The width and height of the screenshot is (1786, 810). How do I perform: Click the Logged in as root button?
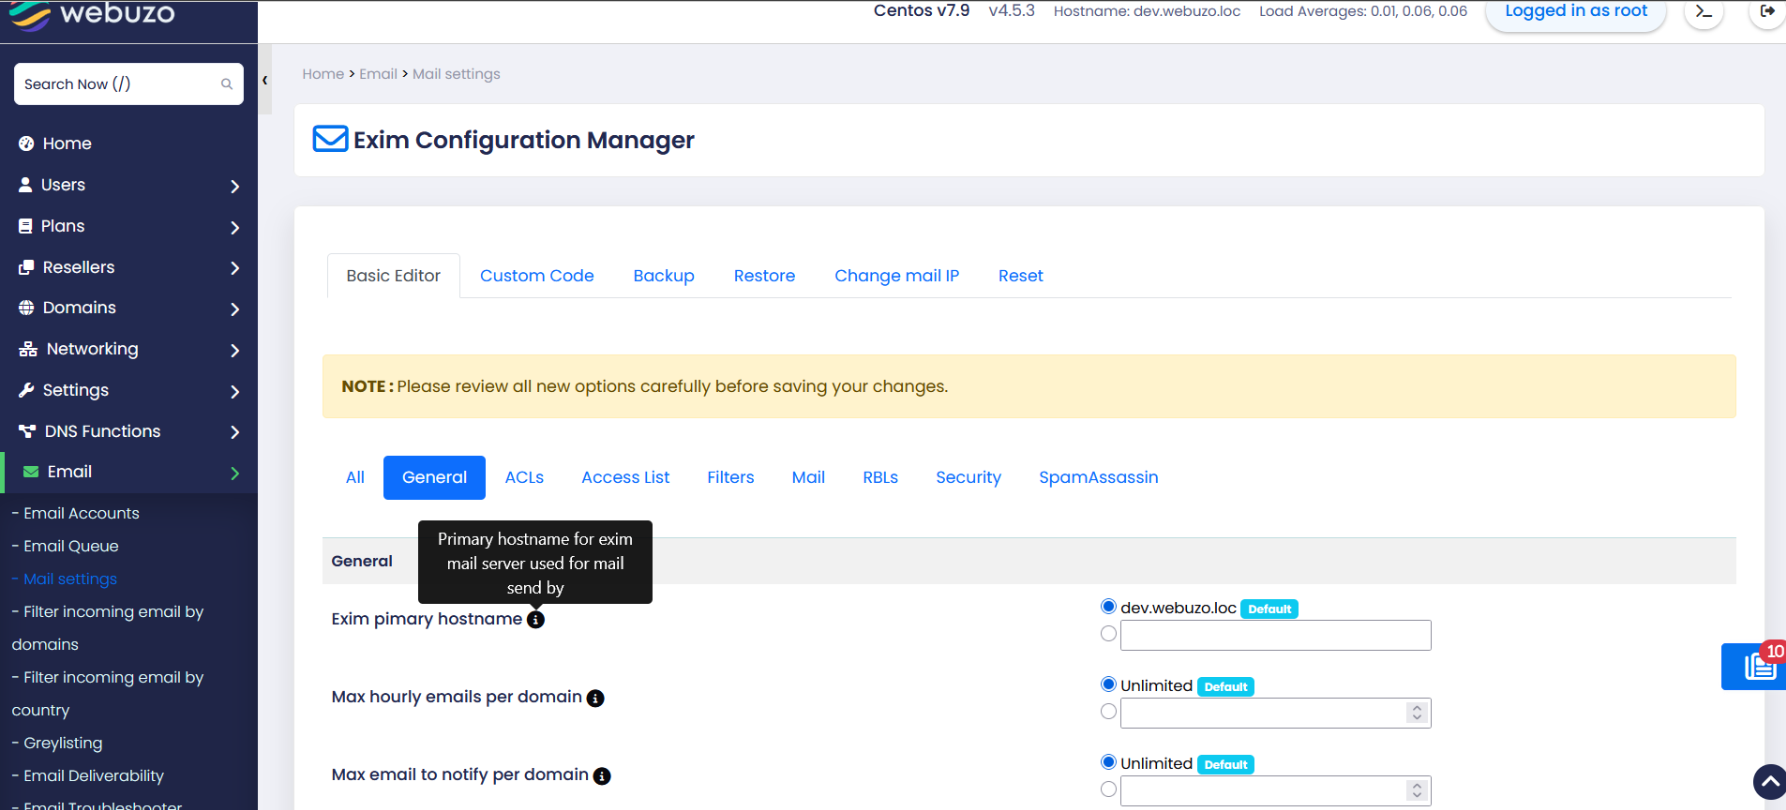(x=1576, y=12)
